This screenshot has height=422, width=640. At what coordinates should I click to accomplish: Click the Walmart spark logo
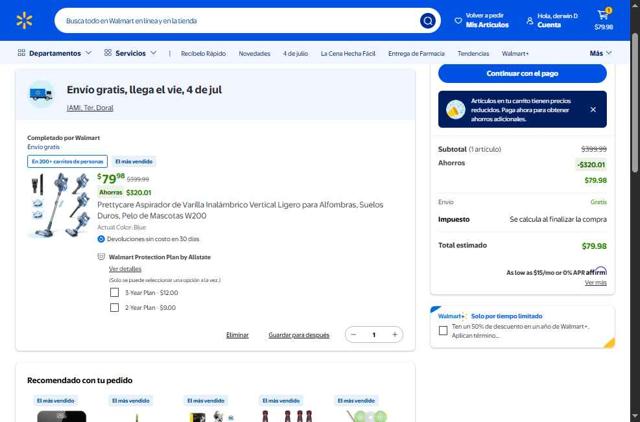[x=24, y=20]
